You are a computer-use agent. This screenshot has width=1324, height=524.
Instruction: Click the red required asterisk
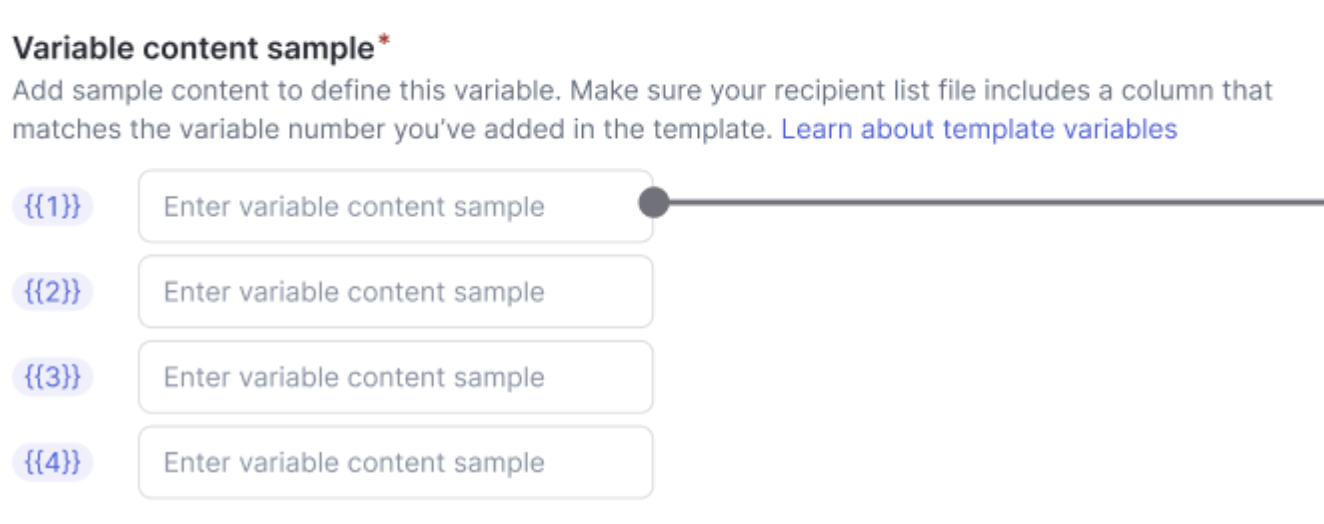[x=383, y=42]
